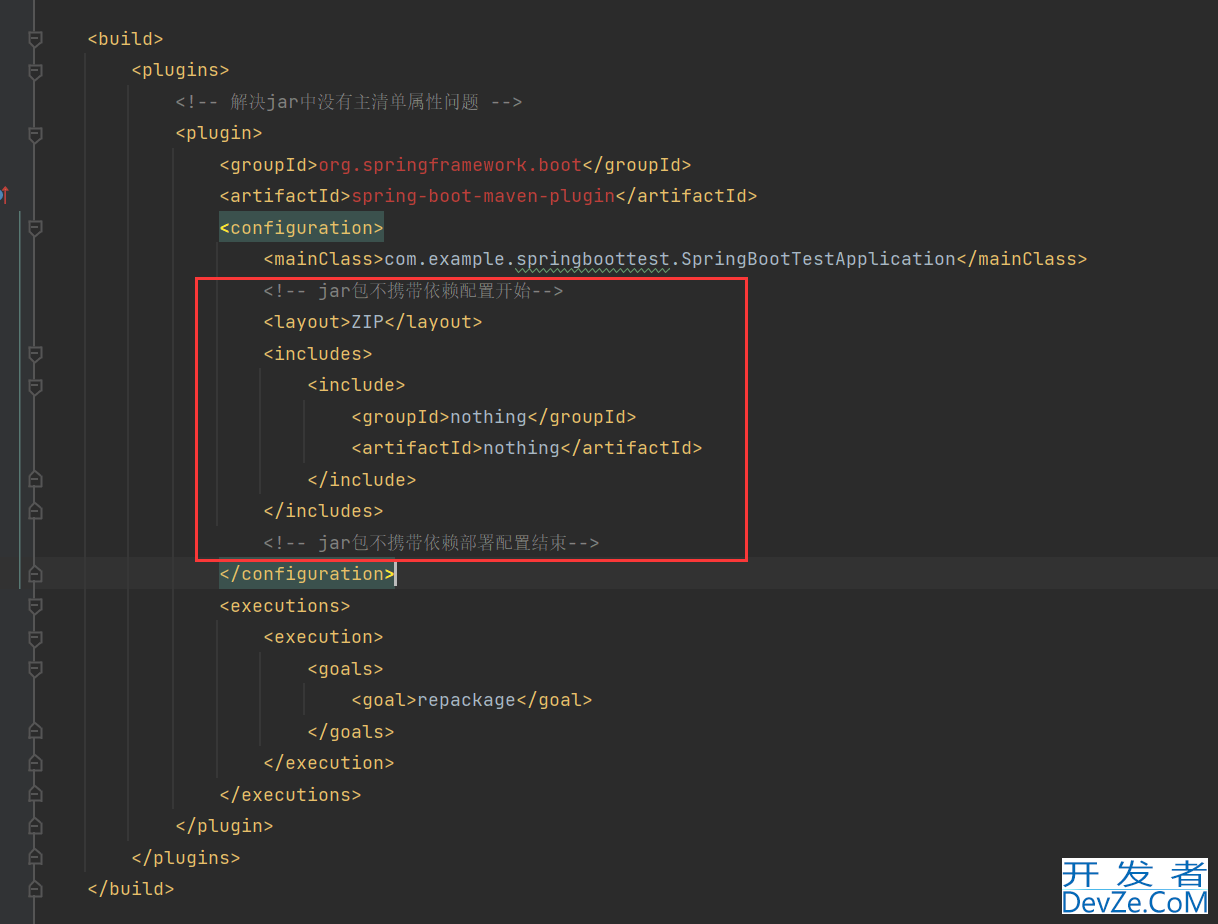
Task: Toggle fold marker at </build> closing tag
Action: [x=35, y=889]
